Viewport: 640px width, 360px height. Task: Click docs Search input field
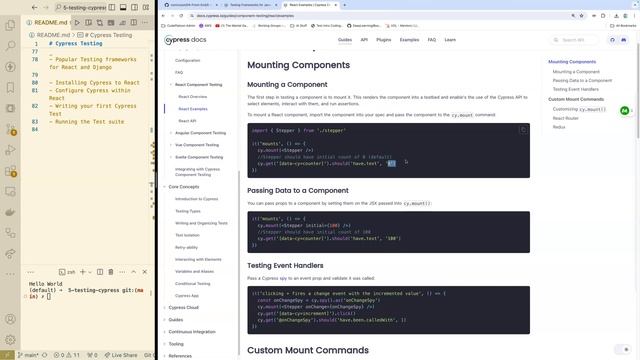(x=575, y=40)
